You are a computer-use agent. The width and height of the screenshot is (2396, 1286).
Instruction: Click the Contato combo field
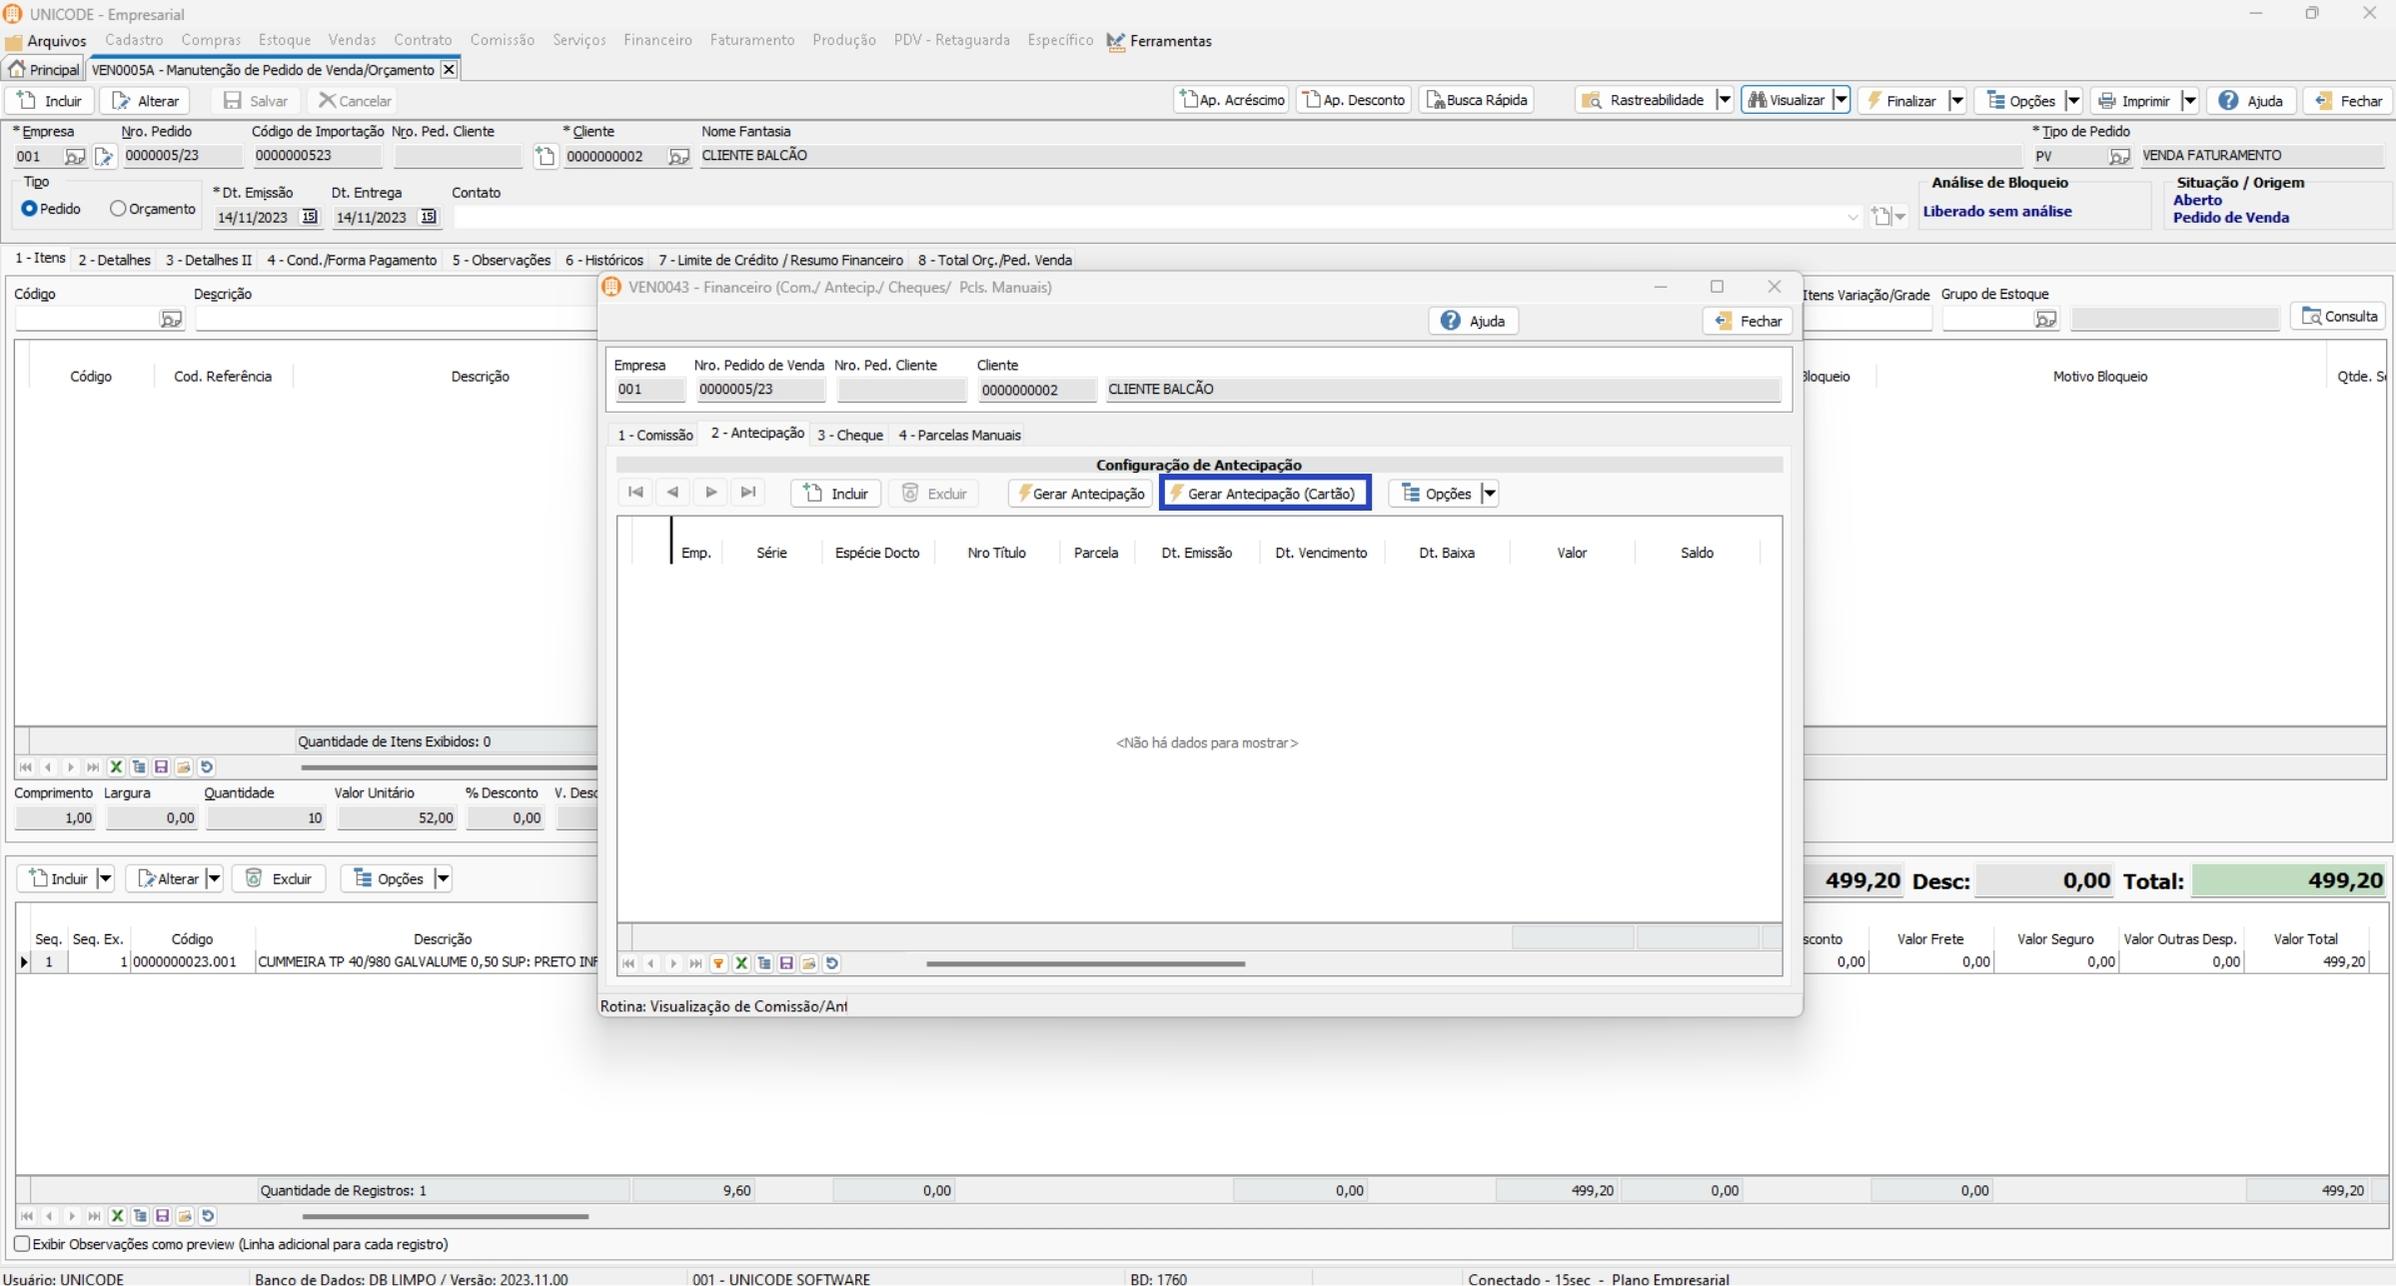1150,217
